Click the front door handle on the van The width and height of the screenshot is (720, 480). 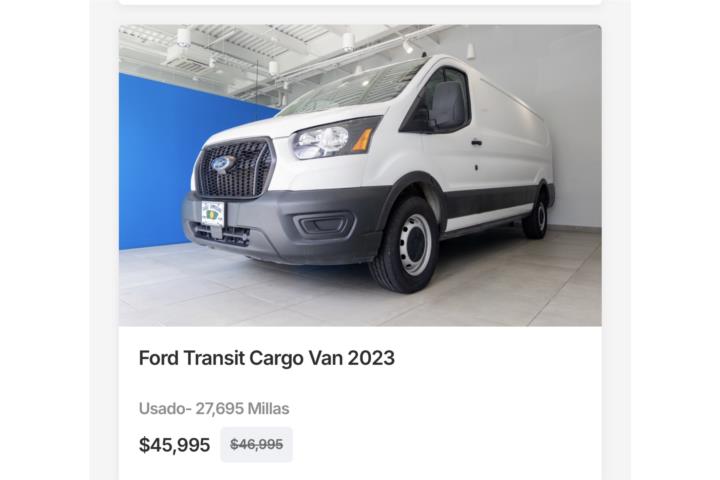tap(476, 143)
